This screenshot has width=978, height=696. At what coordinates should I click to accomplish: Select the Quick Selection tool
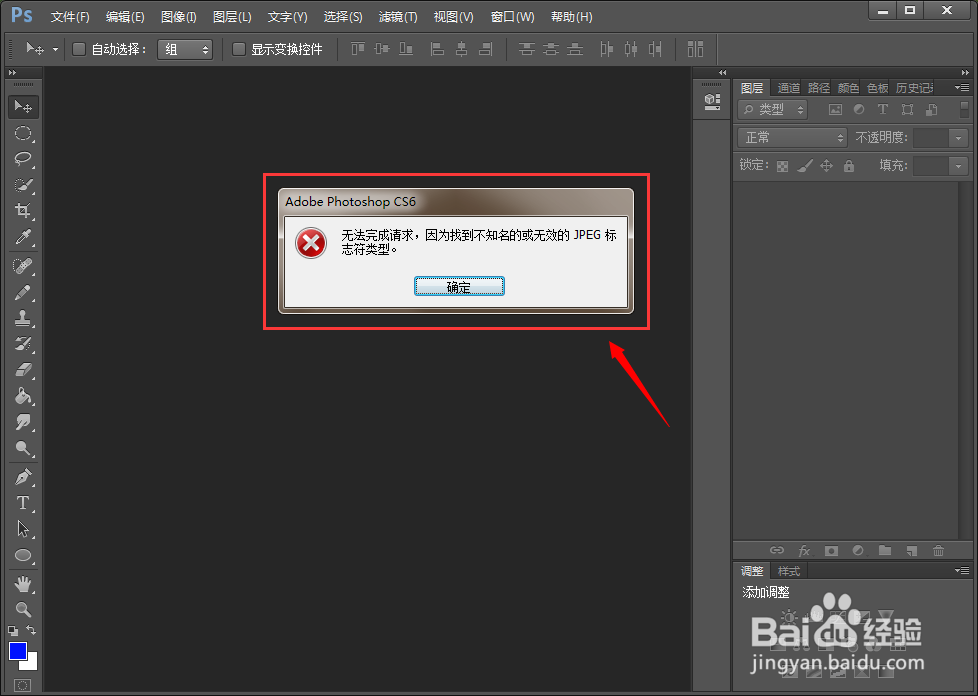tap(23, 185)
